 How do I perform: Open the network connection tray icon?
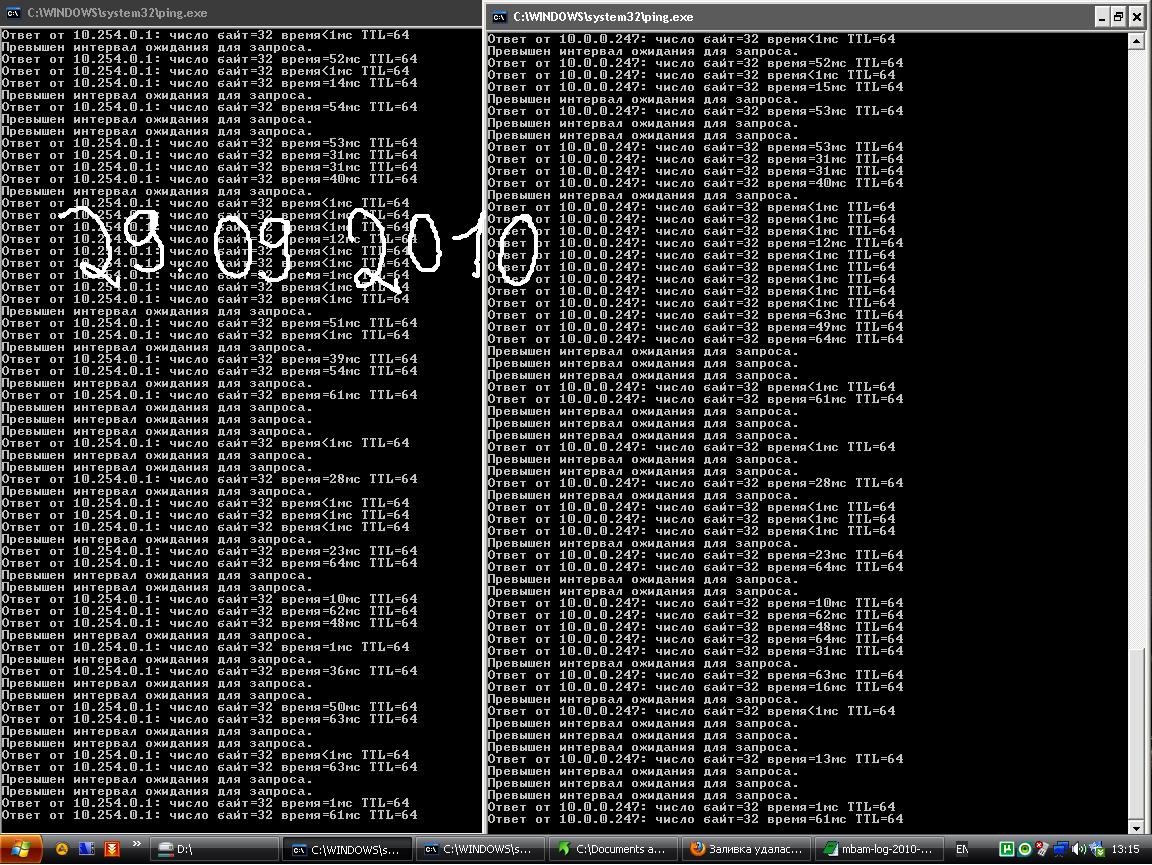(1060, 850)
